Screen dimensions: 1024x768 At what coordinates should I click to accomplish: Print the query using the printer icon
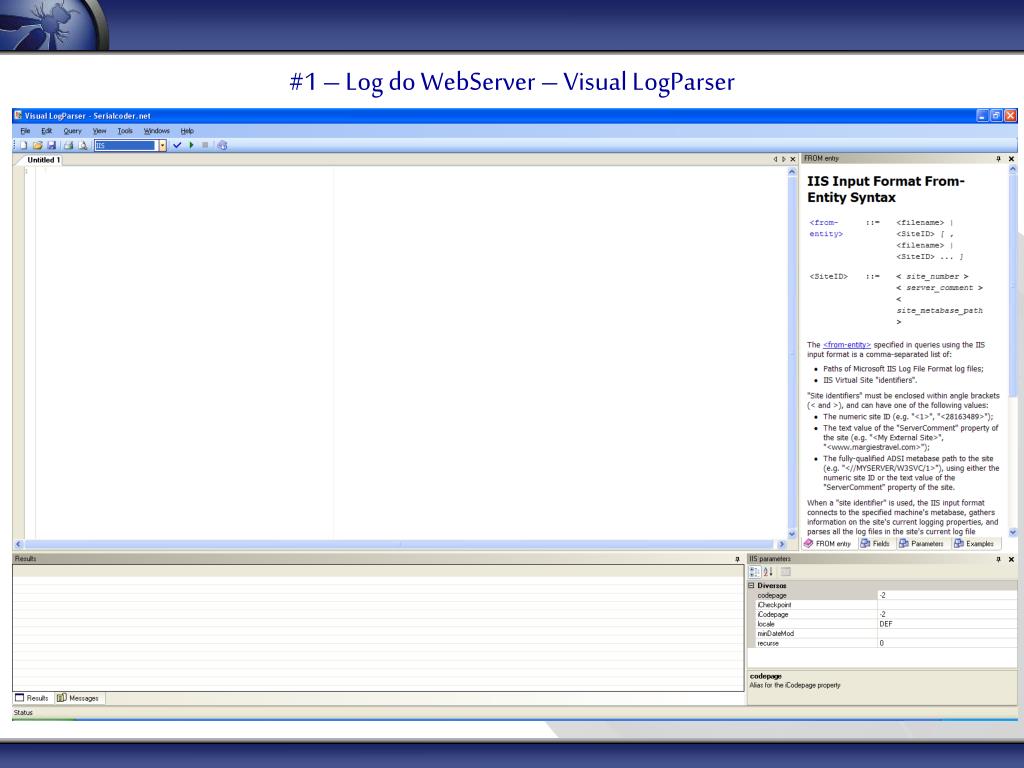(69, 146)
